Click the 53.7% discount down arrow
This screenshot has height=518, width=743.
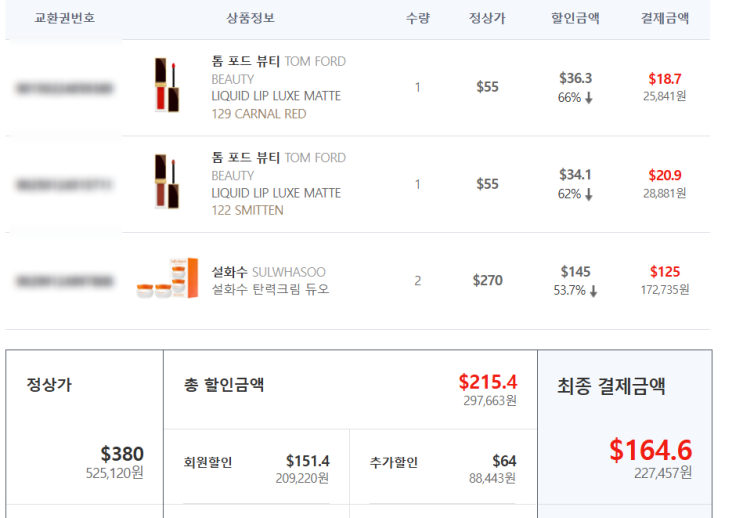tap(593, 291)
